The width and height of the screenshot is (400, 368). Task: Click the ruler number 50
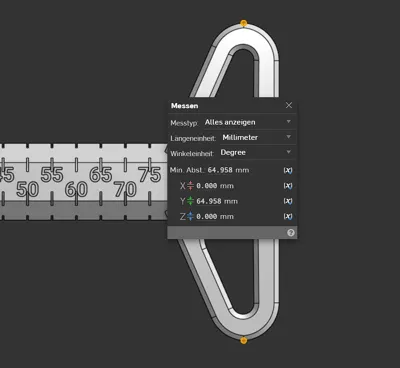click(28, 189)
